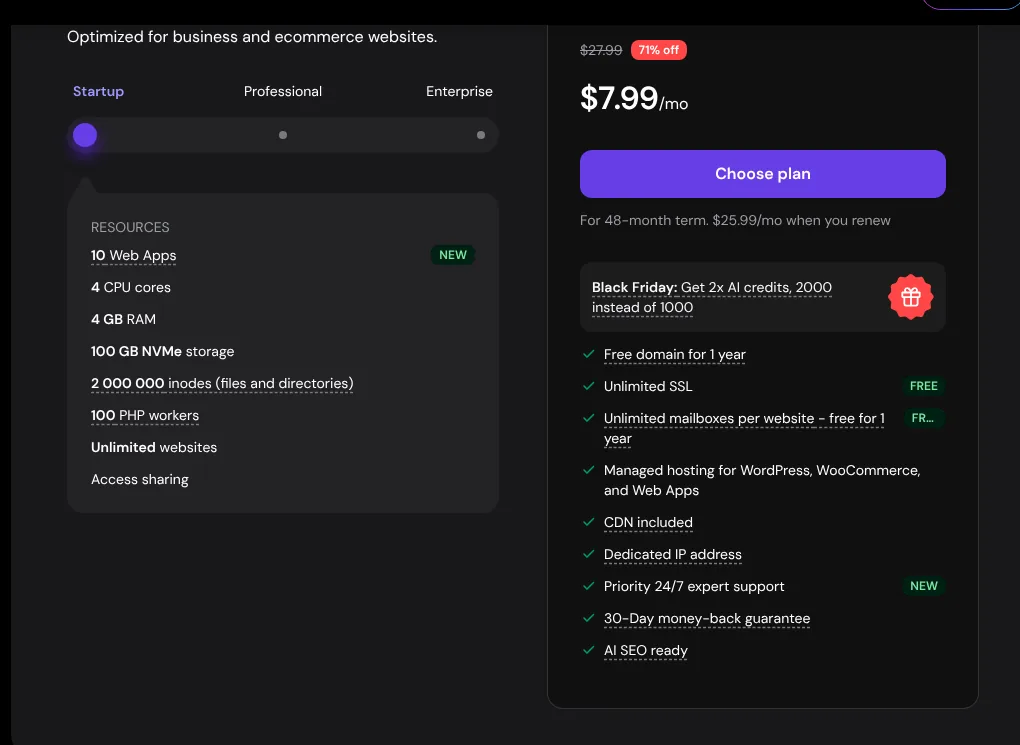The height and width of the screenshot is (745, 1020).
Task: Click 'Optimized for business and ecommerce websites' text
Action: [252, 37]
